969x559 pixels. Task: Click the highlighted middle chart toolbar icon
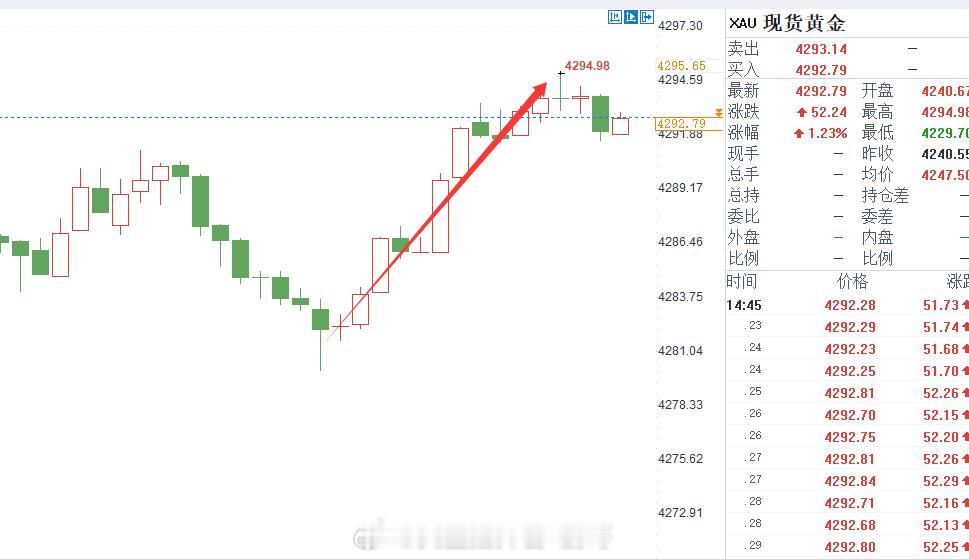(630, 17)
